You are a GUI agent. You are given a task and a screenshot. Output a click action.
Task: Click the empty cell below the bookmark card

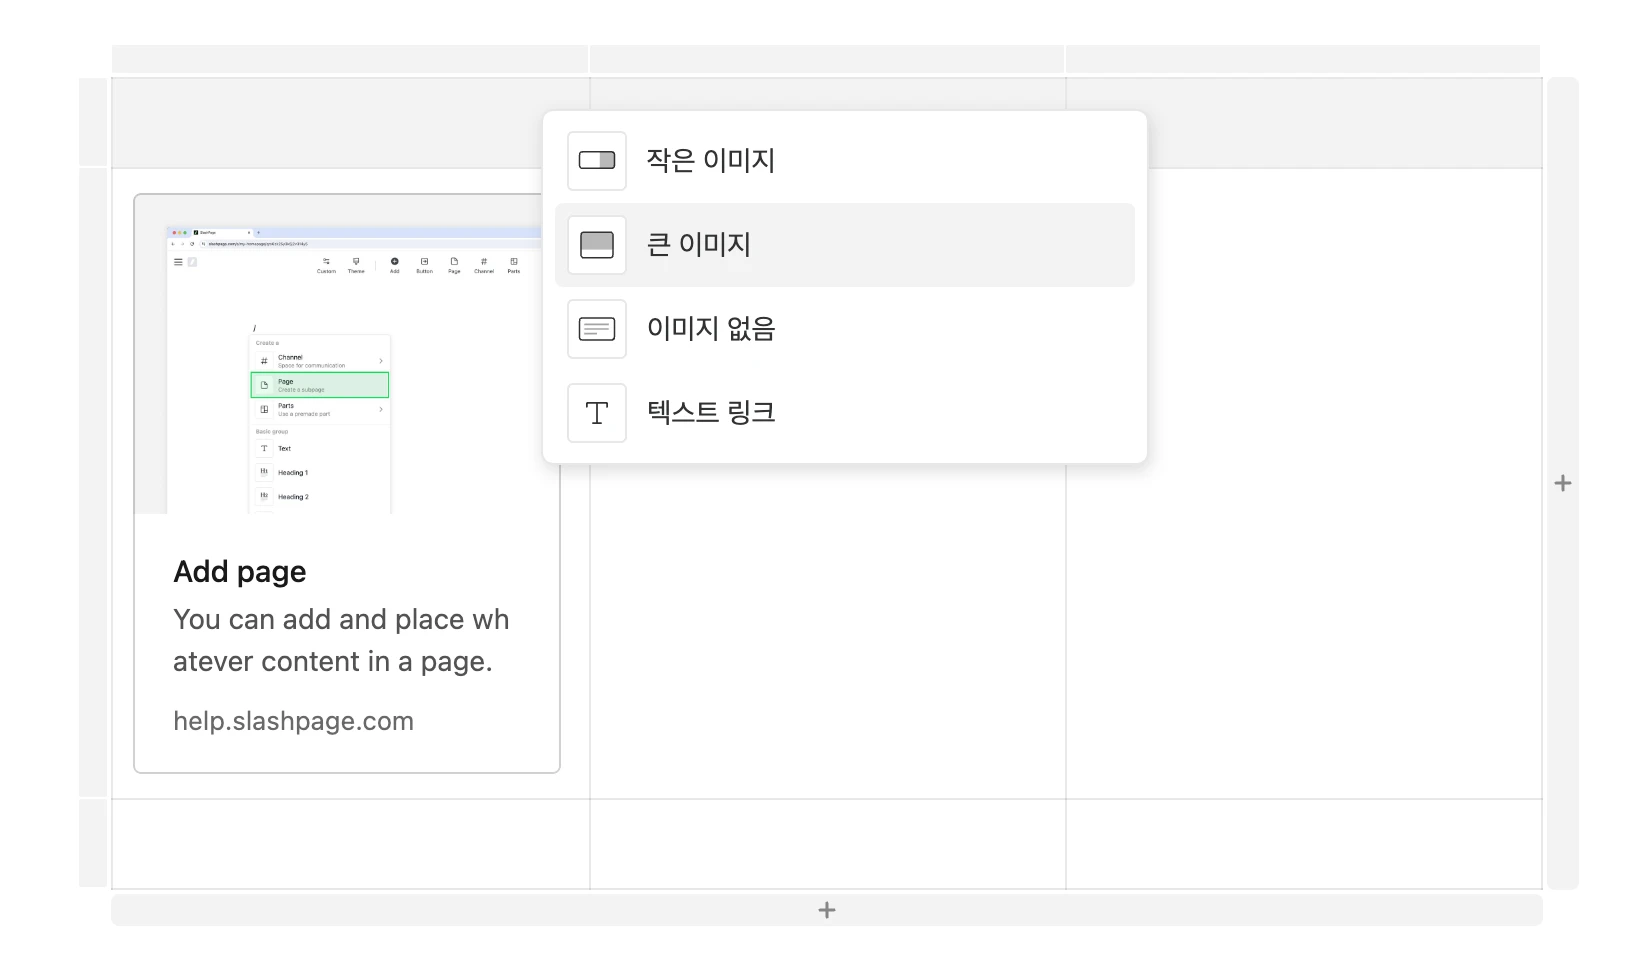click(350, 844)
